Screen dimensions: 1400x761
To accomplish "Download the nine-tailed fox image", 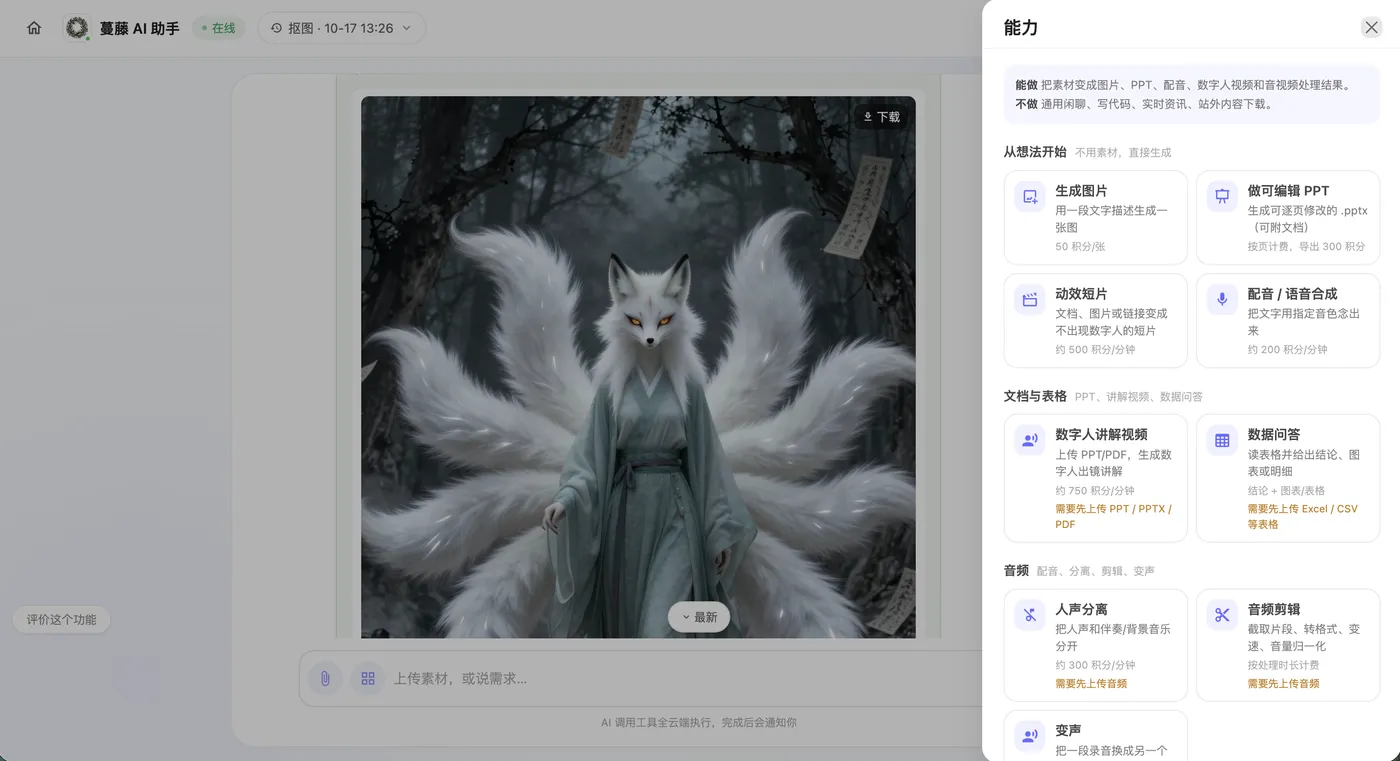I will coord(882,117).
